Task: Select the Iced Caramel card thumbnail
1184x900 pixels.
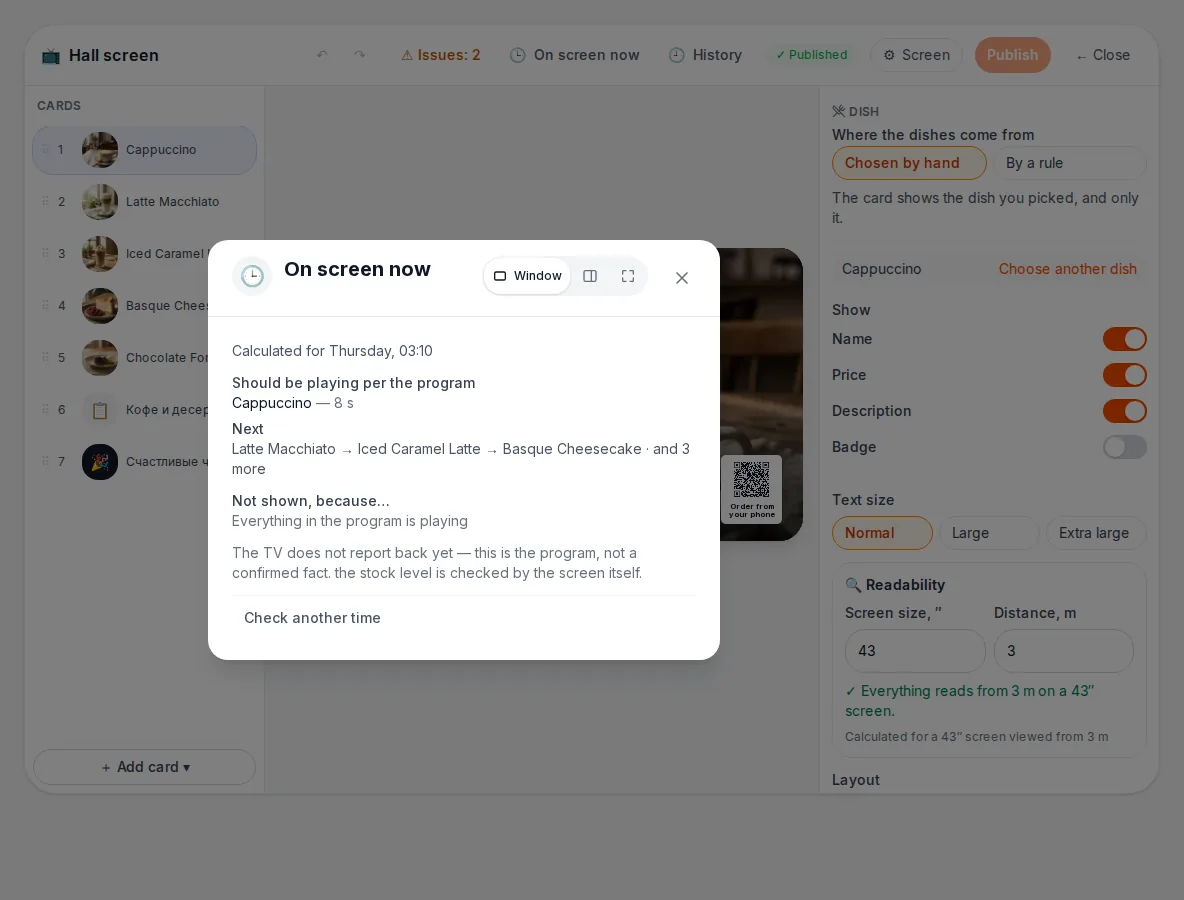Action: (100, 254)
